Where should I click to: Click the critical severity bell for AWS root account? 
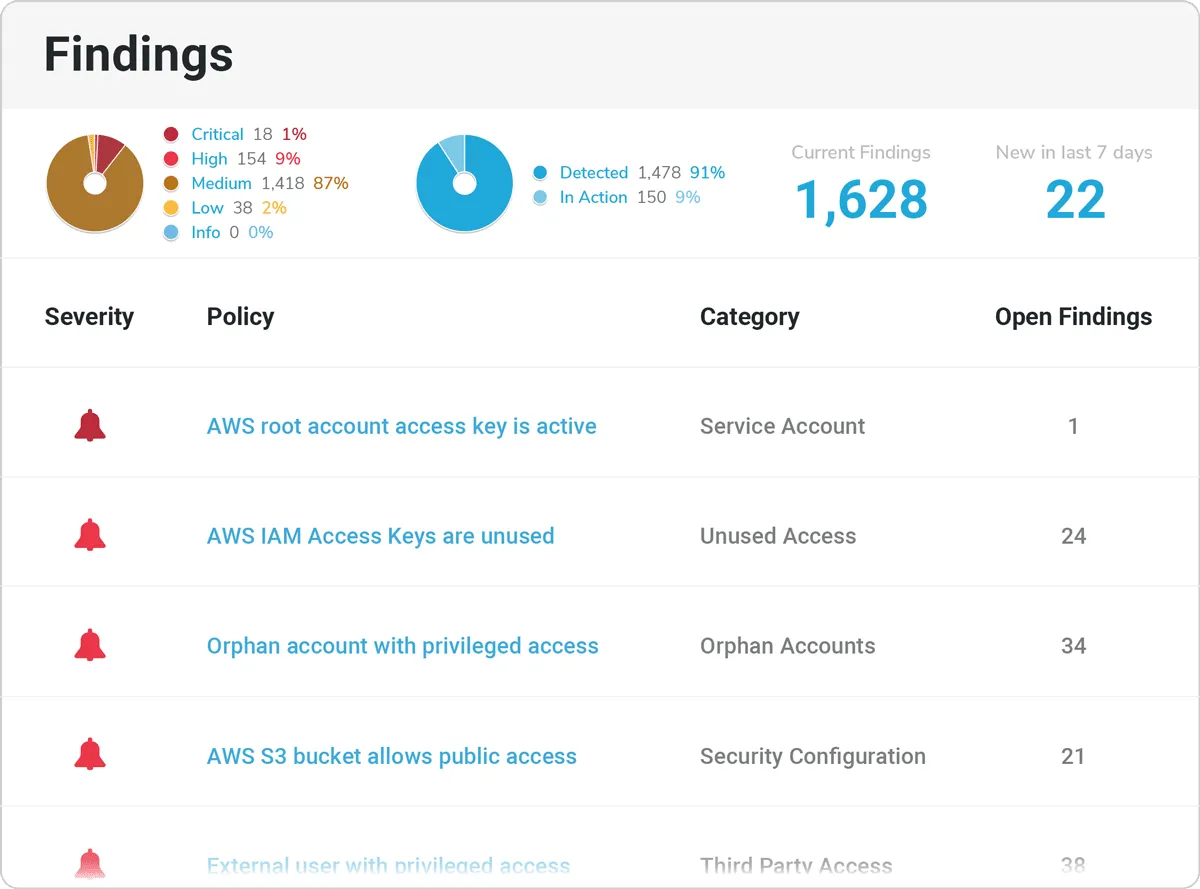(90, 426)
